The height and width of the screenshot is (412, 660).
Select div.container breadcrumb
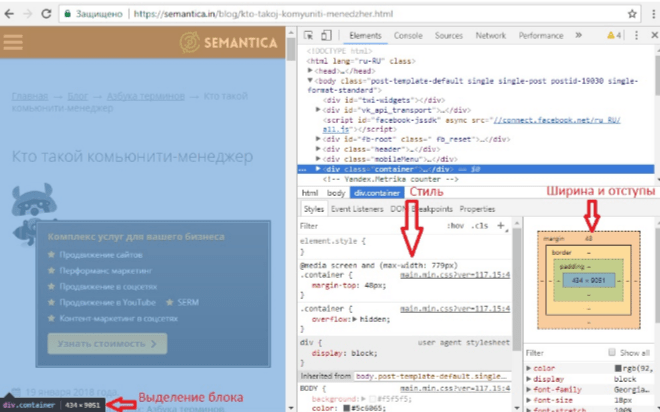point(377,193)
